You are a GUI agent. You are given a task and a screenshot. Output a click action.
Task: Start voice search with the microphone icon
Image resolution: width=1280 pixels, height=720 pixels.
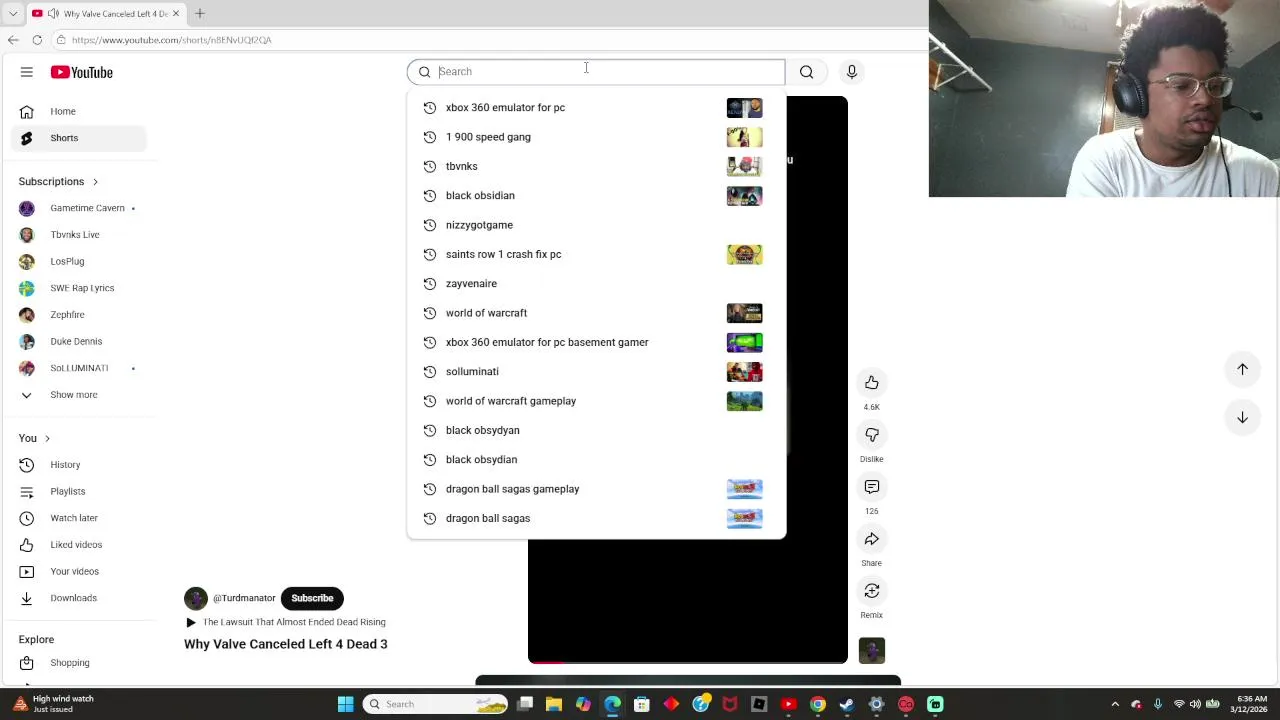[852, 71]
